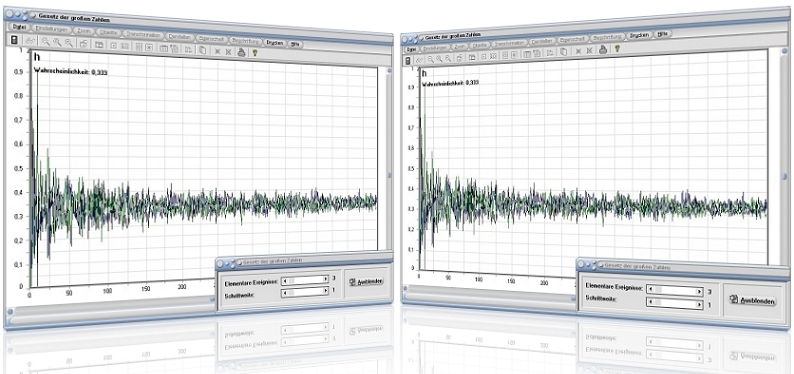Click the copy pages icon in left toolbar
794x374 pixels.
coord(202,50)
